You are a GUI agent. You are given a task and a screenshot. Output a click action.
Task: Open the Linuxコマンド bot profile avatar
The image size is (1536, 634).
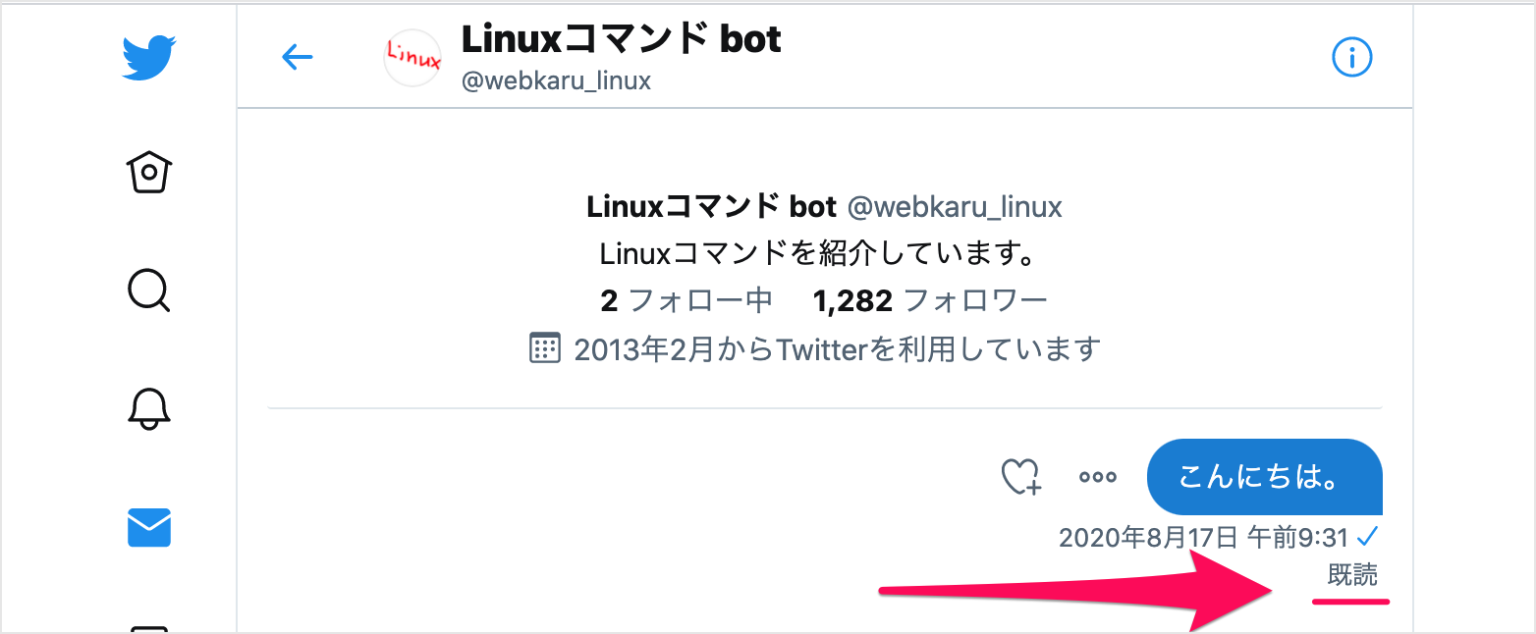tap(412, 57)
